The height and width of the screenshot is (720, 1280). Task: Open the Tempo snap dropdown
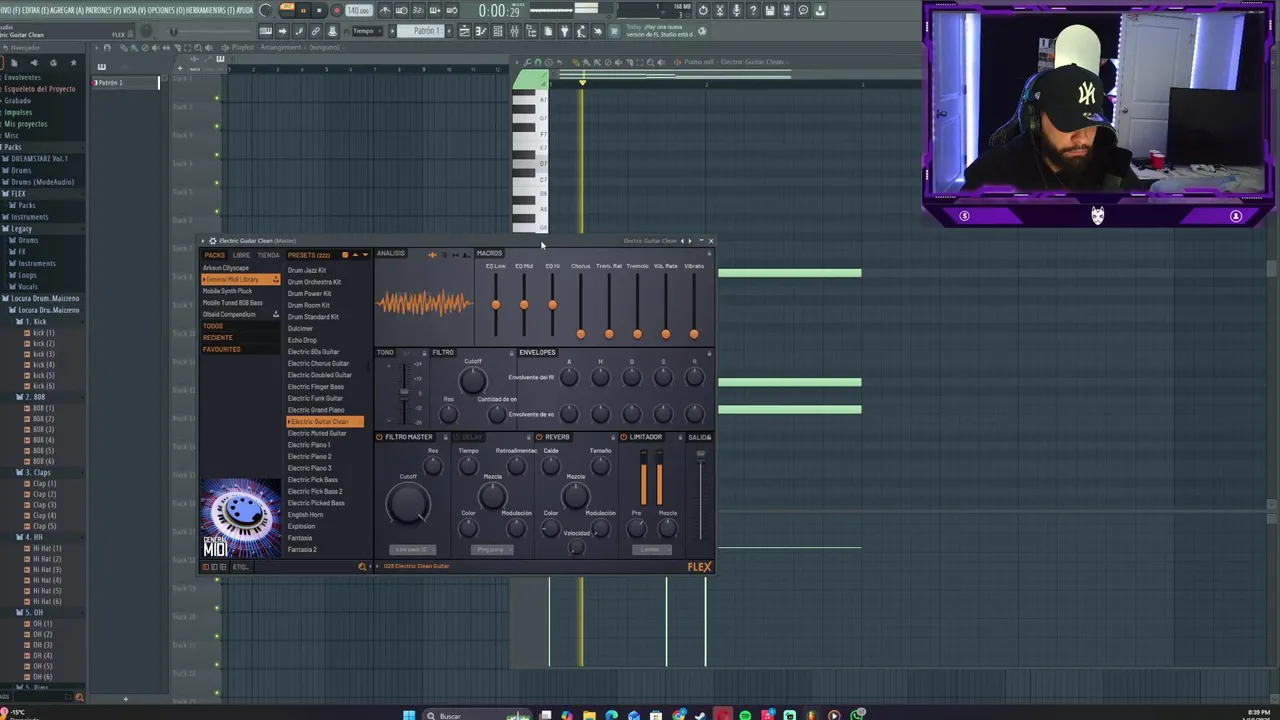(x=366, y=31)
